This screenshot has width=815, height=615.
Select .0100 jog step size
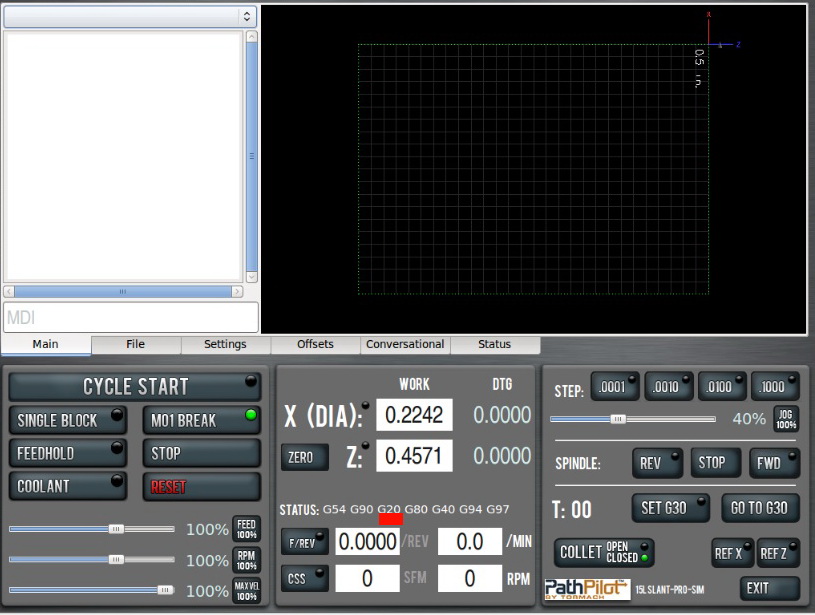(722, 387)
